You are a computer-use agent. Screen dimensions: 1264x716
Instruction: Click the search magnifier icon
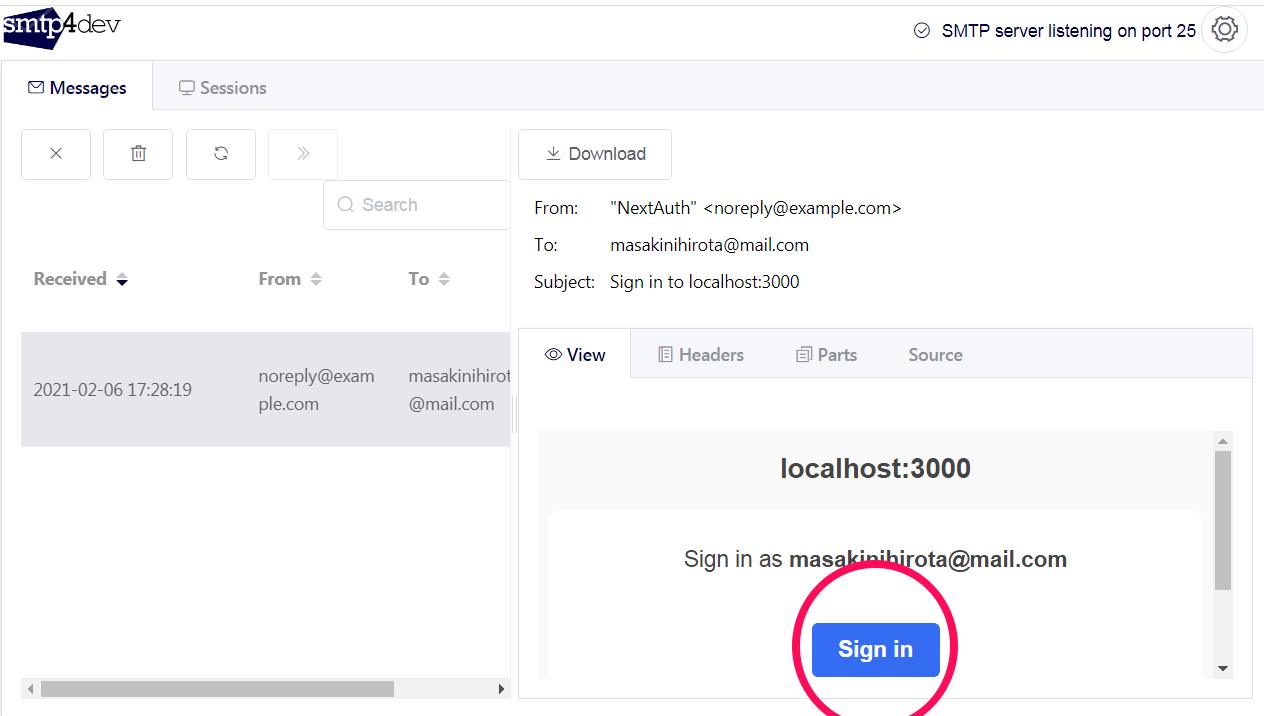pos(345,204)
